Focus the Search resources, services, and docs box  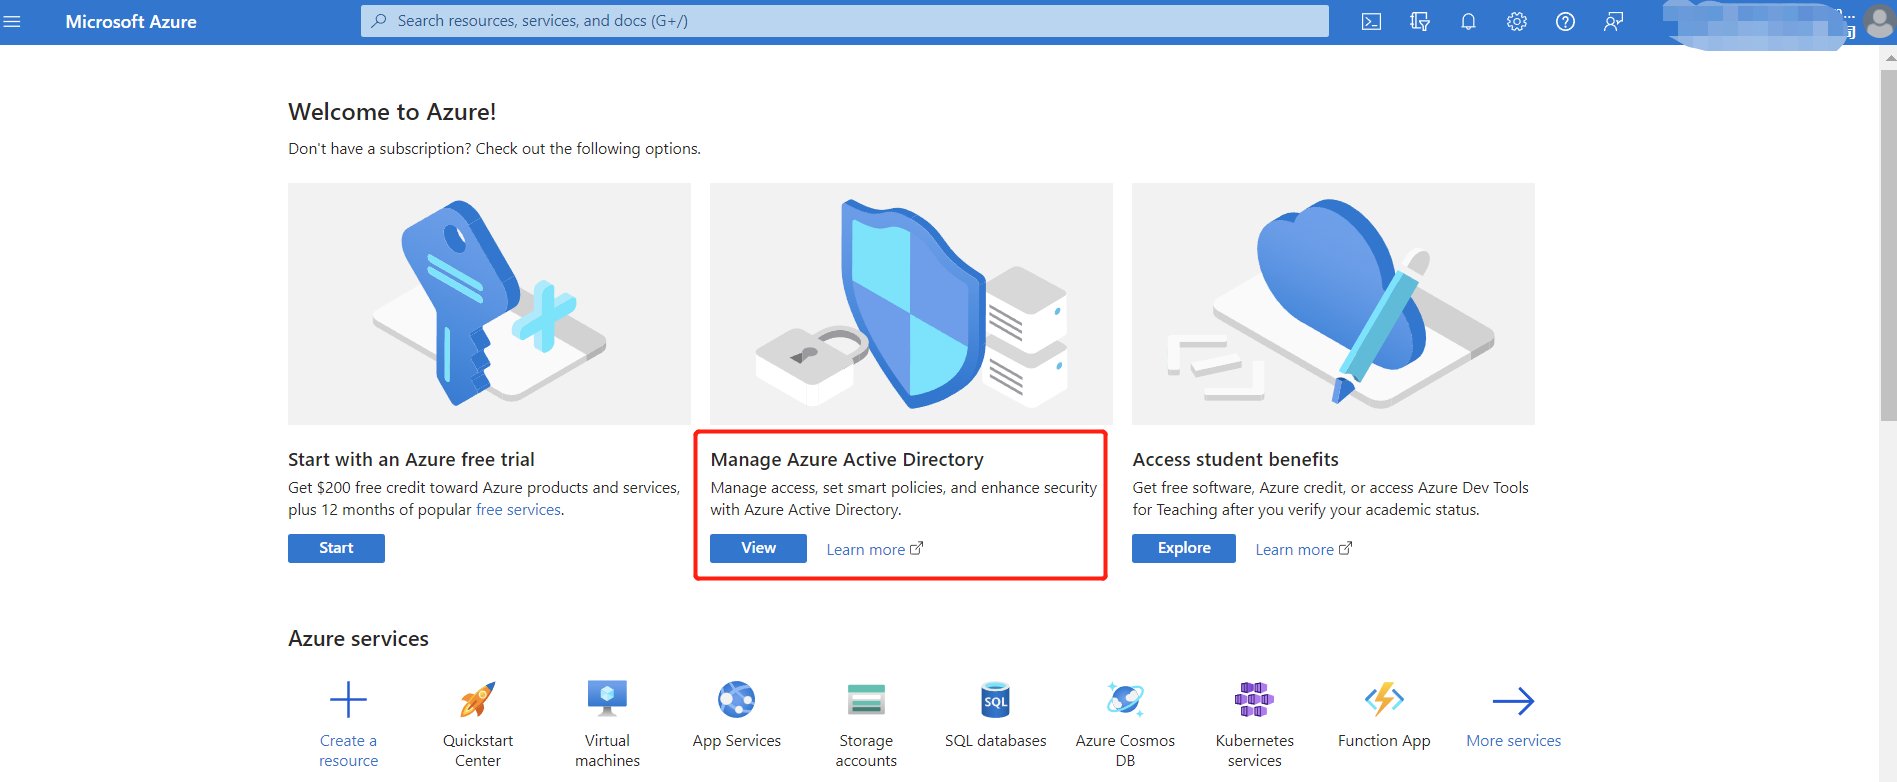point(845,21)
